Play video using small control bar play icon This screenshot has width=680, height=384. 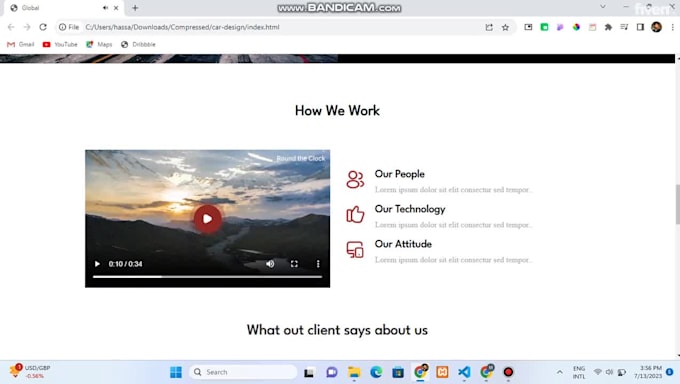tap(97, 264)
